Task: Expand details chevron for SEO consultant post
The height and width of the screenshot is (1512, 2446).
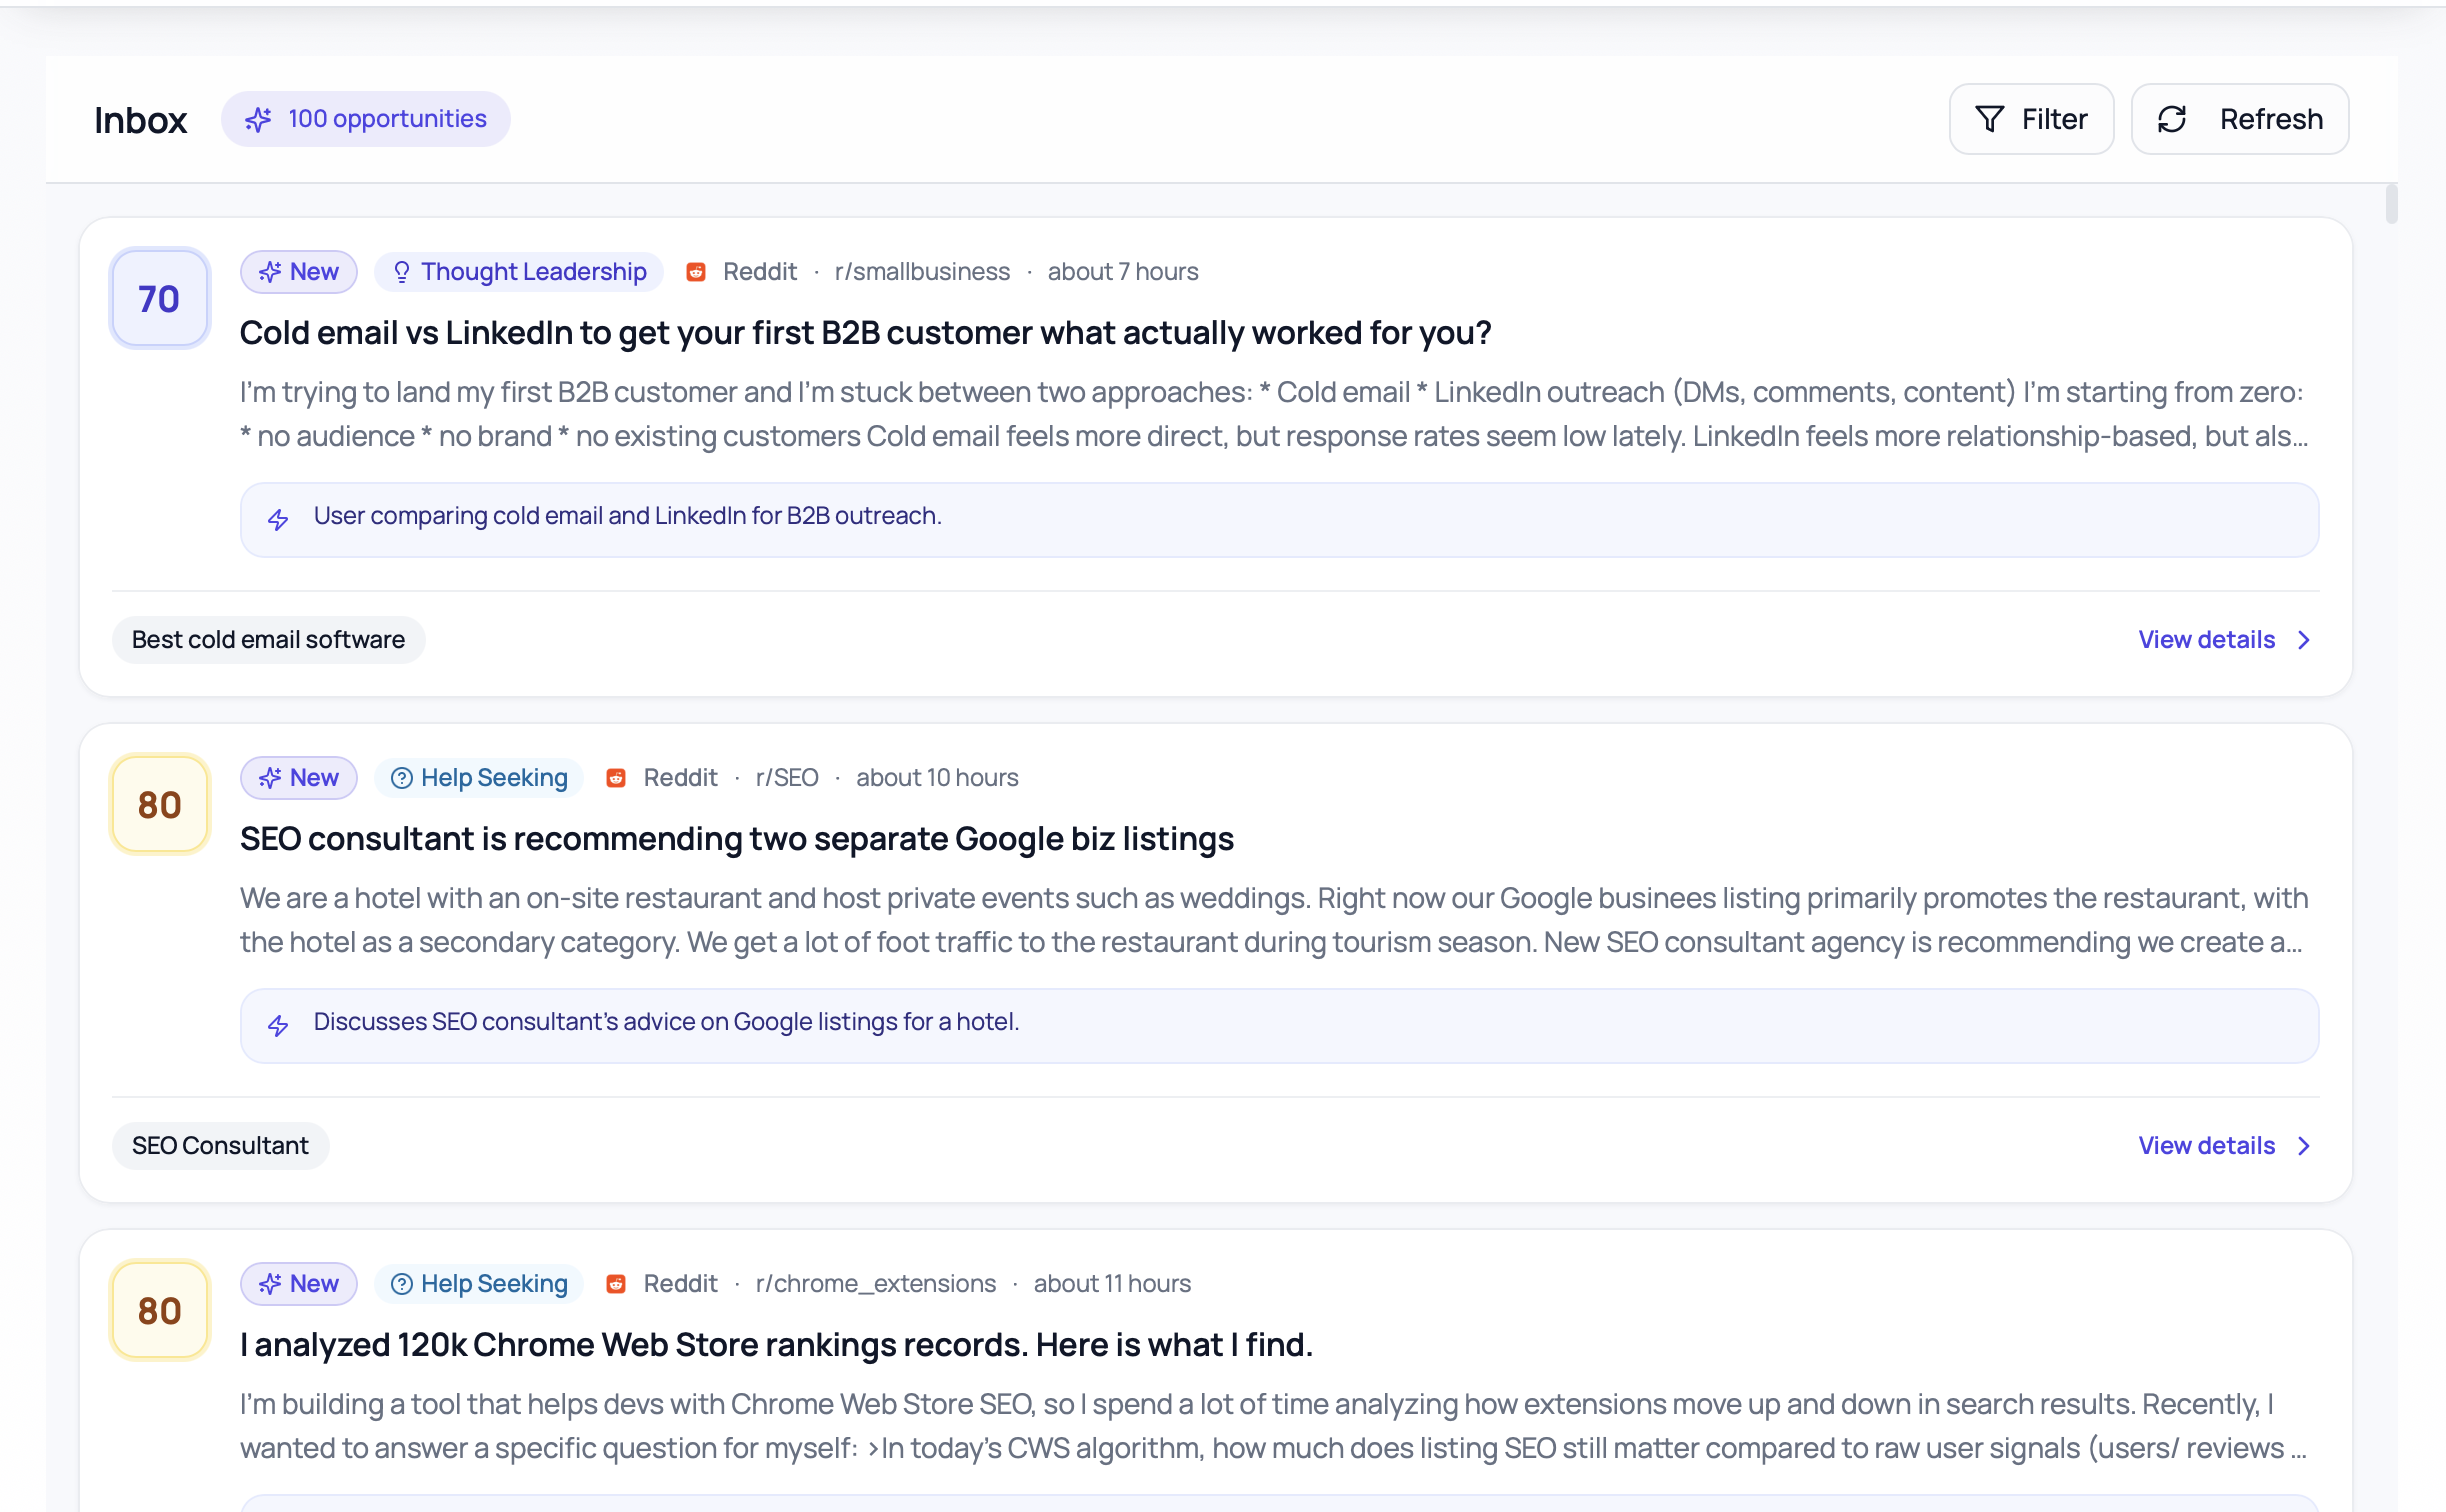Action: 2304,1146
